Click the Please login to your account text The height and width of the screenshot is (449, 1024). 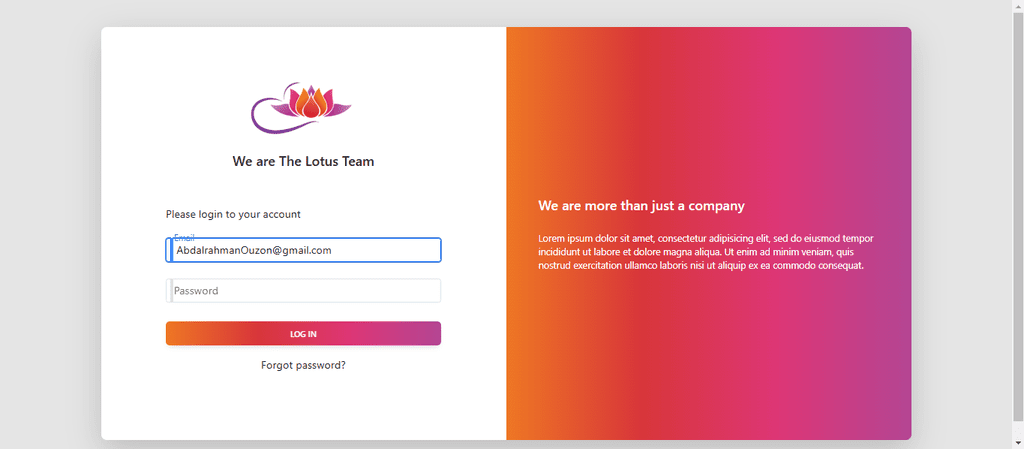(x=233, y=214)
